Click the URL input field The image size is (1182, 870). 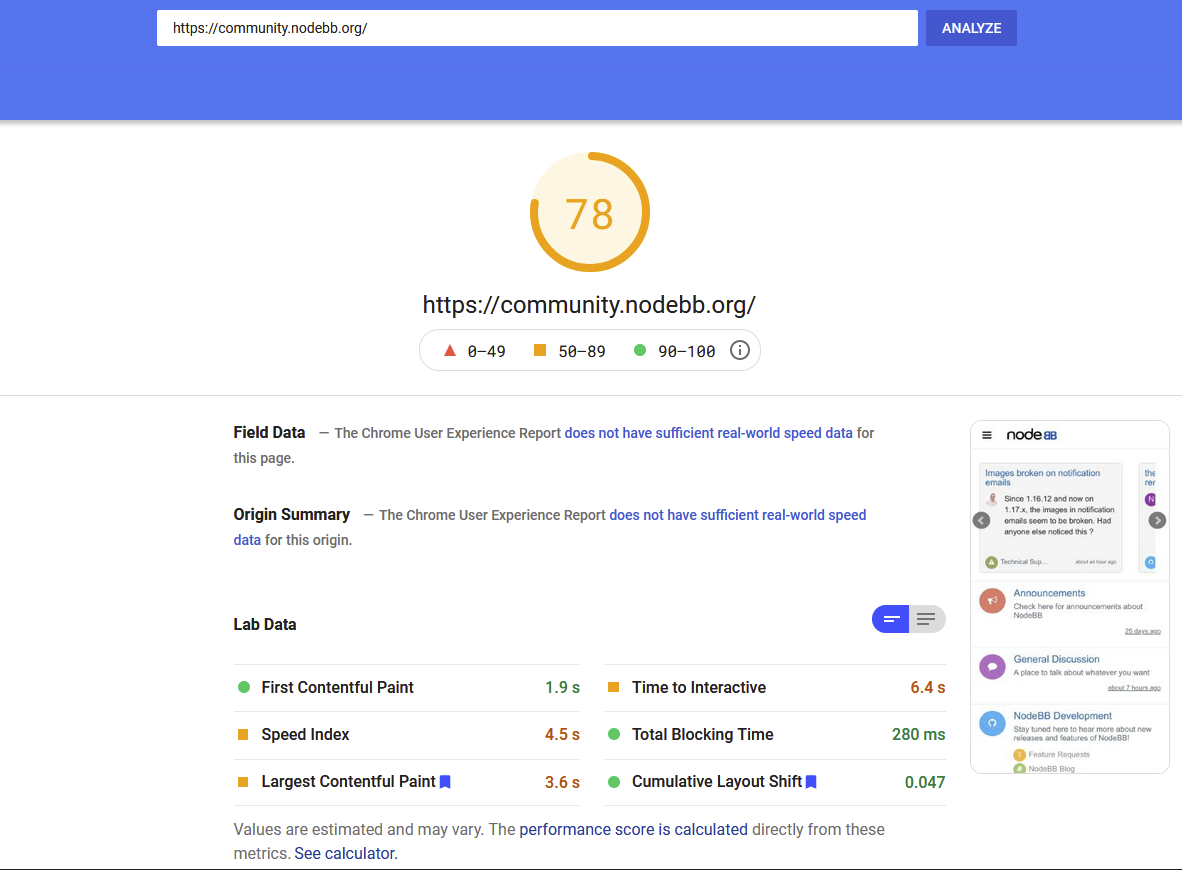[x=537, y=28]
